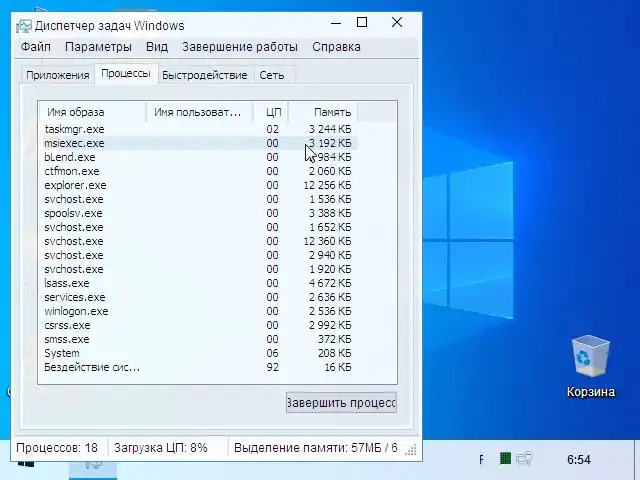This screenshot has height=480, width=640.
Task: Select svchost.exe using 1 920 КБ
Action: 198,269
